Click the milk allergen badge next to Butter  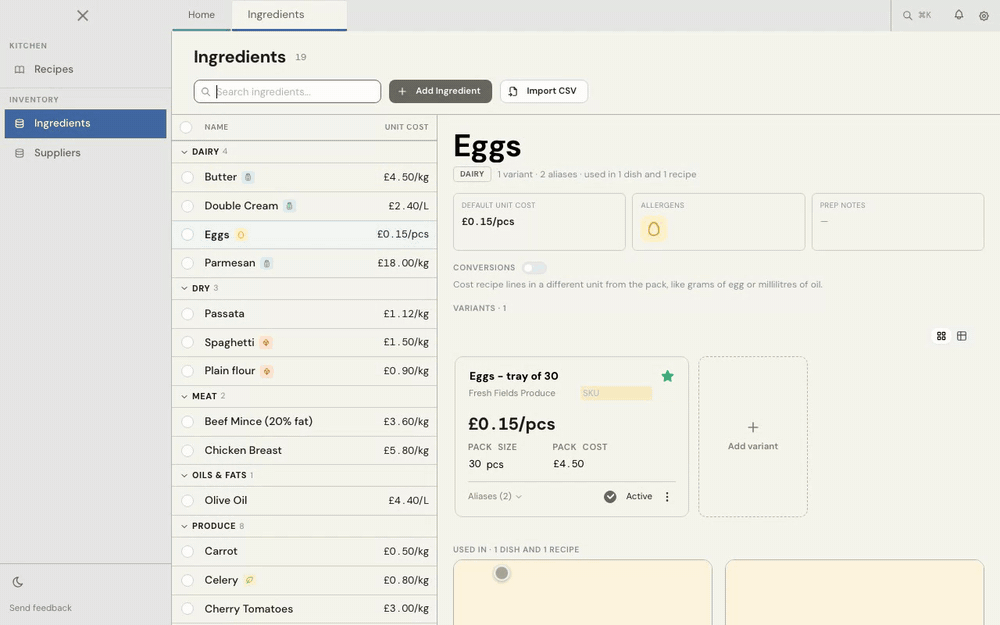pyautogui.click(x=249, y=177)
